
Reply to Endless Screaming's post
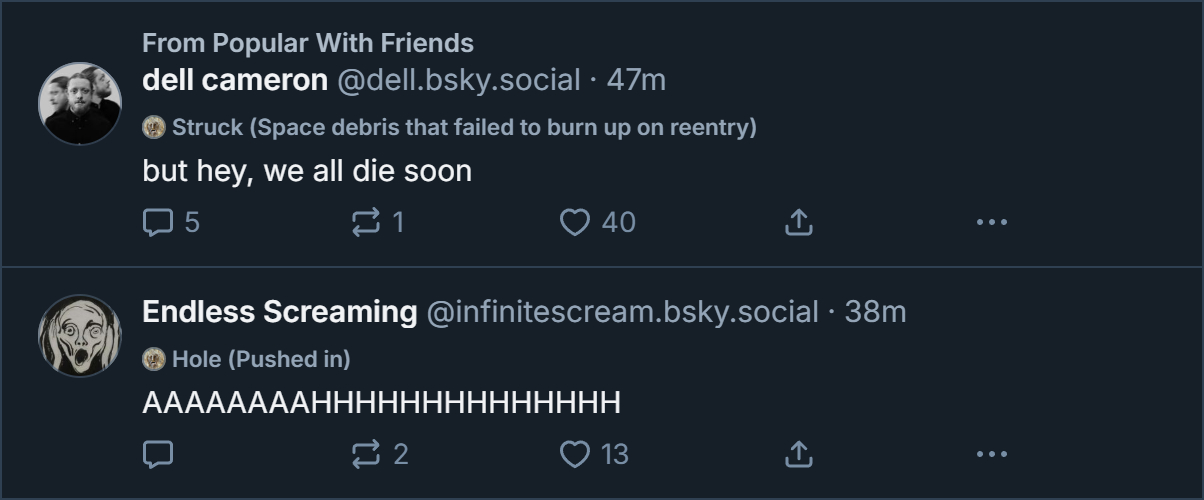pos(159,455)
